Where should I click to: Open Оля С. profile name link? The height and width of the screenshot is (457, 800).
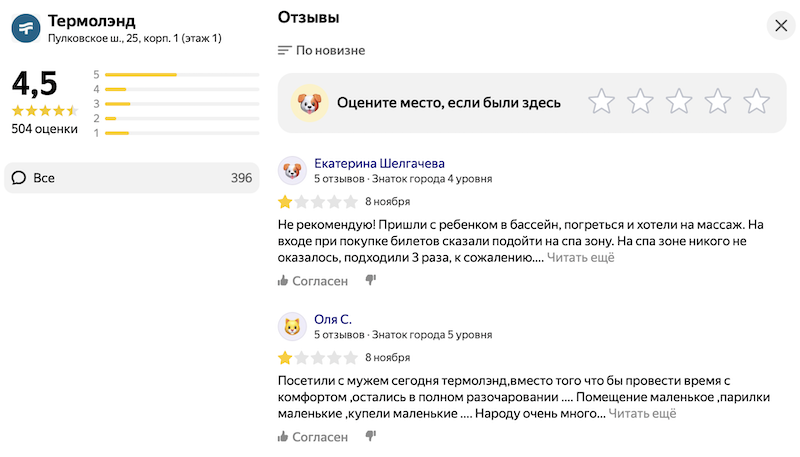(x=333, y=319)
